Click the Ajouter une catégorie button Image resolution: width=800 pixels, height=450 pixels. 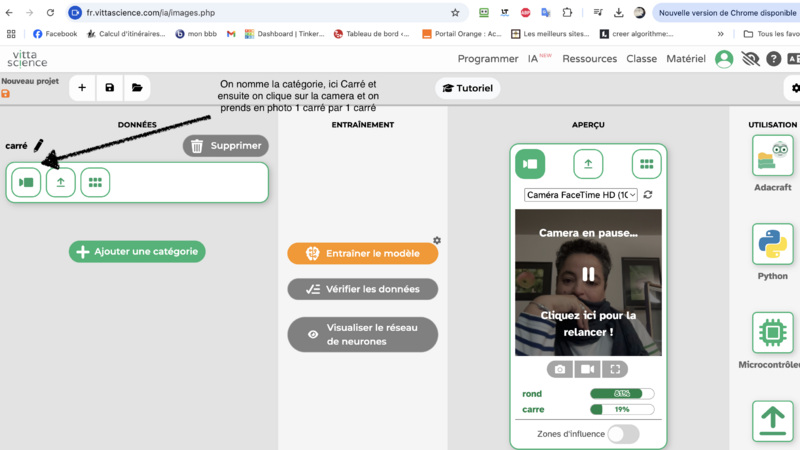coord(137,252)
